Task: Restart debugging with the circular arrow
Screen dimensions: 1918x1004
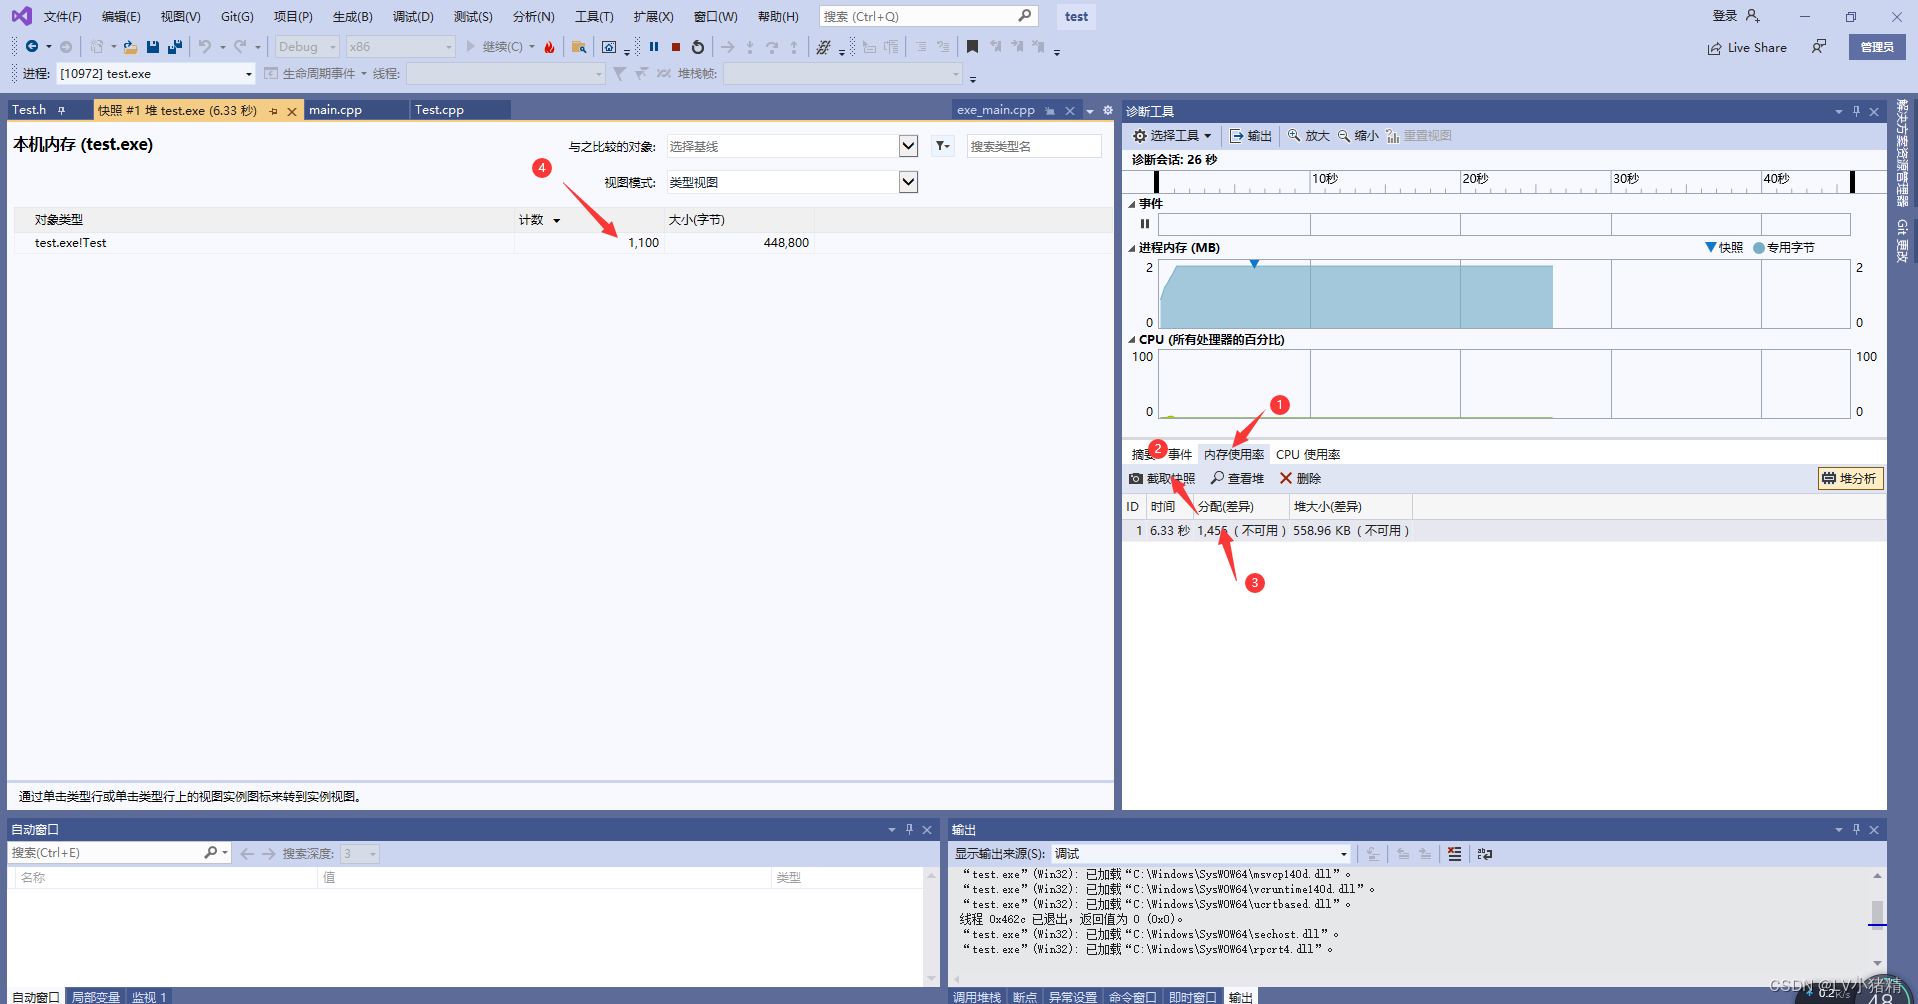Action: [698, 47]
